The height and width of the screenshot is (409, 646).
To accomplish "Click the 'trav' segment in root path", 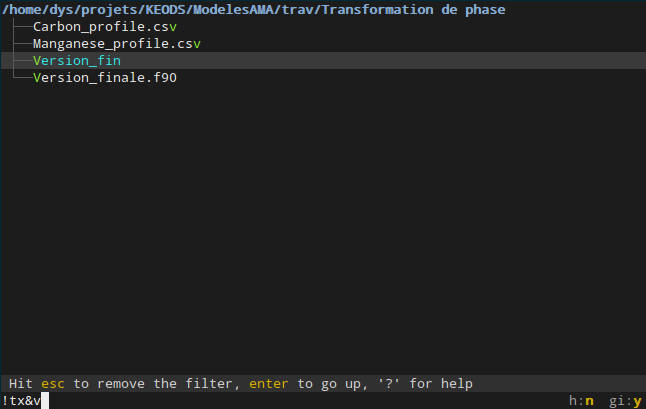I will 297,9.
